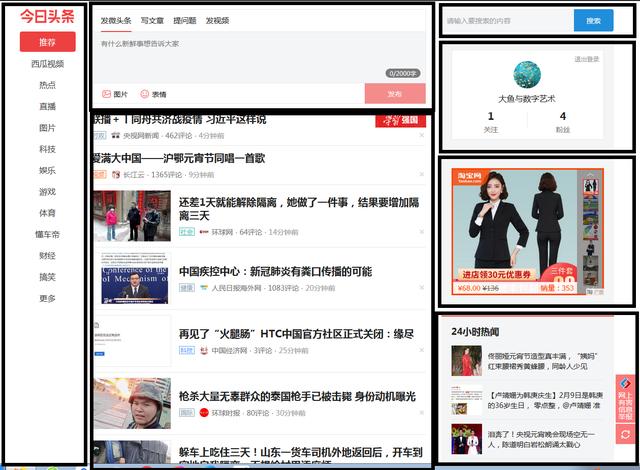Open the Taobao women's suit advertisement
Viewport: 640px width, 470px height.
[527, 231]
